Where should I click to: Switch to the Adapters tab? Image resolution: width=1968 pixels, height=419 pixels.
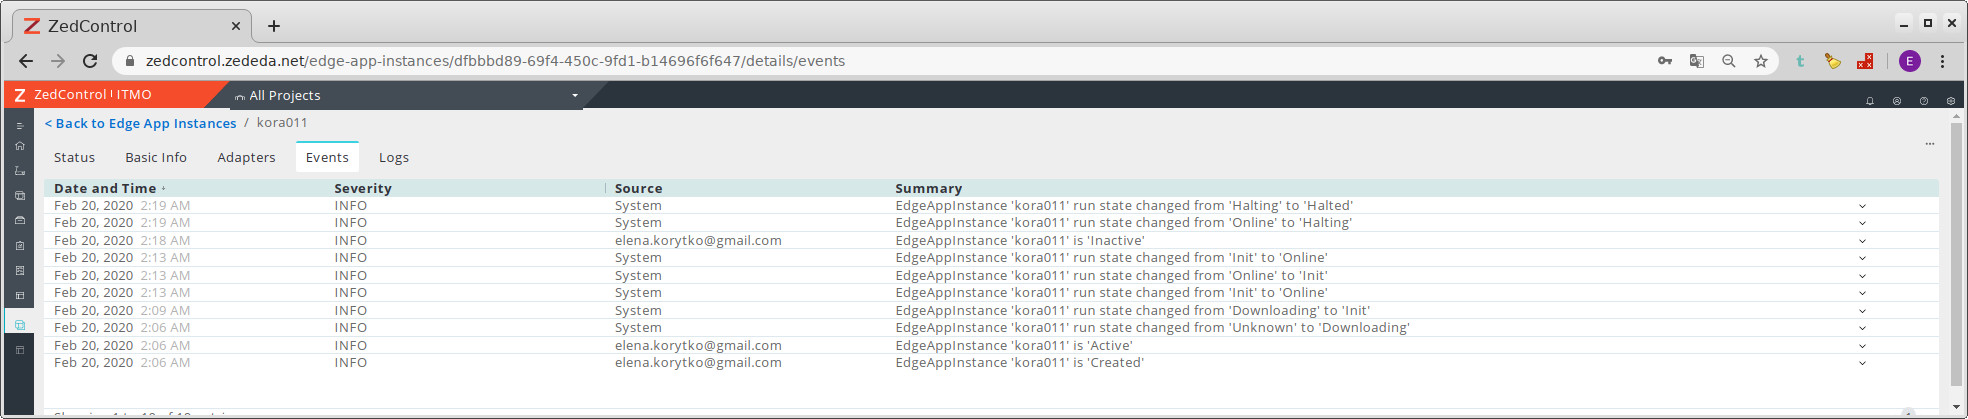(246, 158)
